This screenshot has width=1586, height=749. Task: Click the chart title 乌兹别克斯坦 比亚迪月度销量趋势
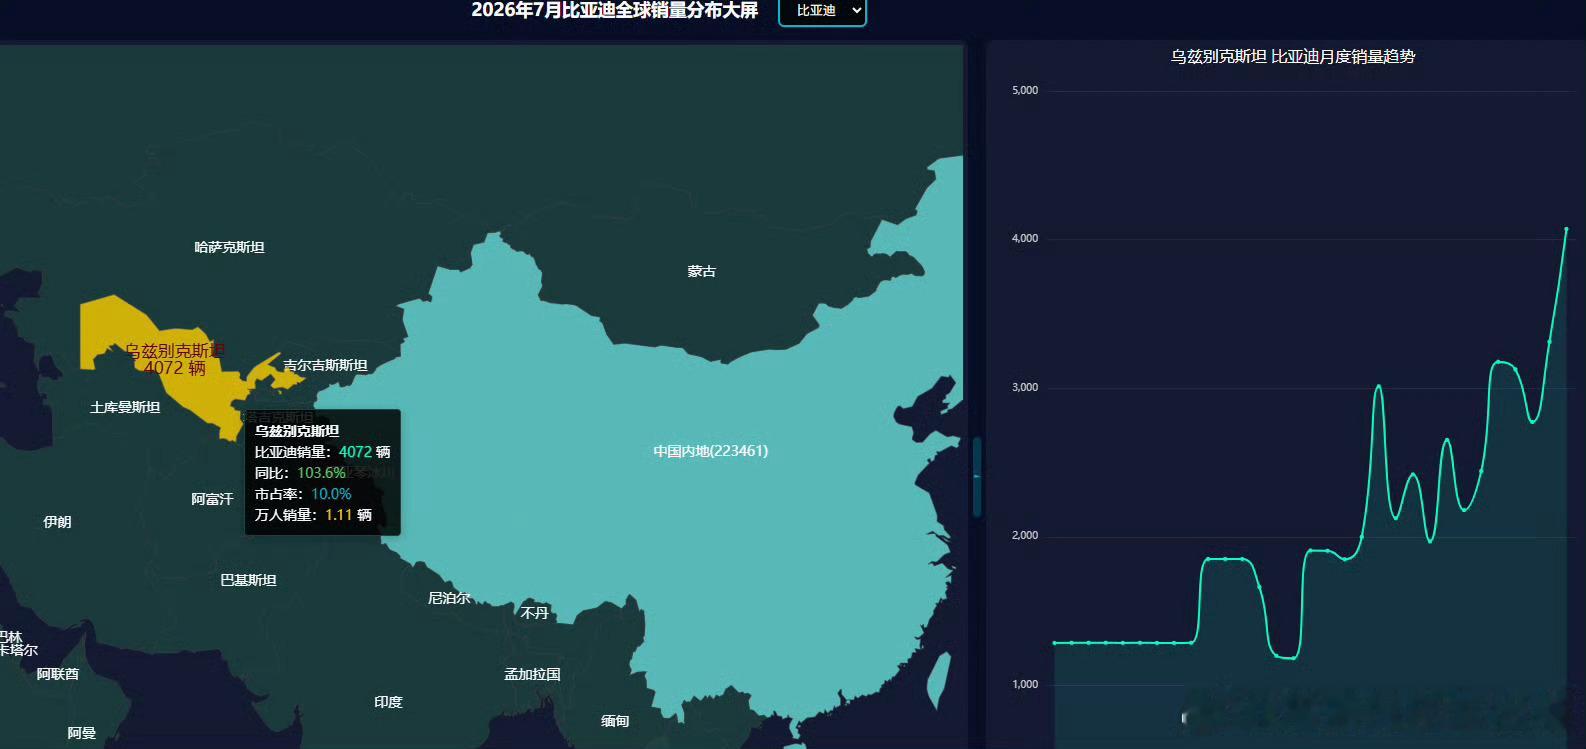click(1293, 57)
